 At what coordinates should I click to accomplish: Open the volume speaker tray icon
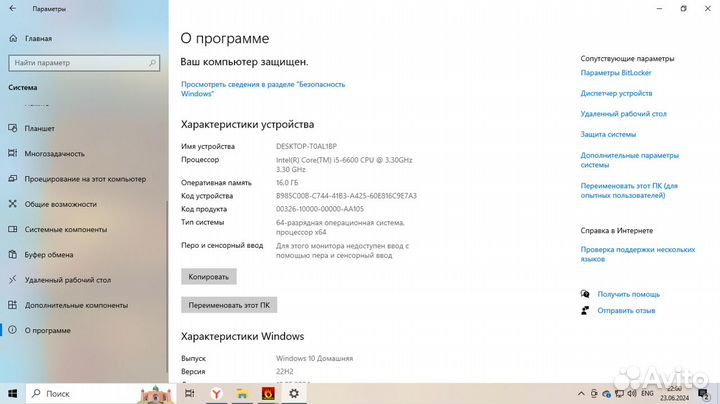(632, 393)
